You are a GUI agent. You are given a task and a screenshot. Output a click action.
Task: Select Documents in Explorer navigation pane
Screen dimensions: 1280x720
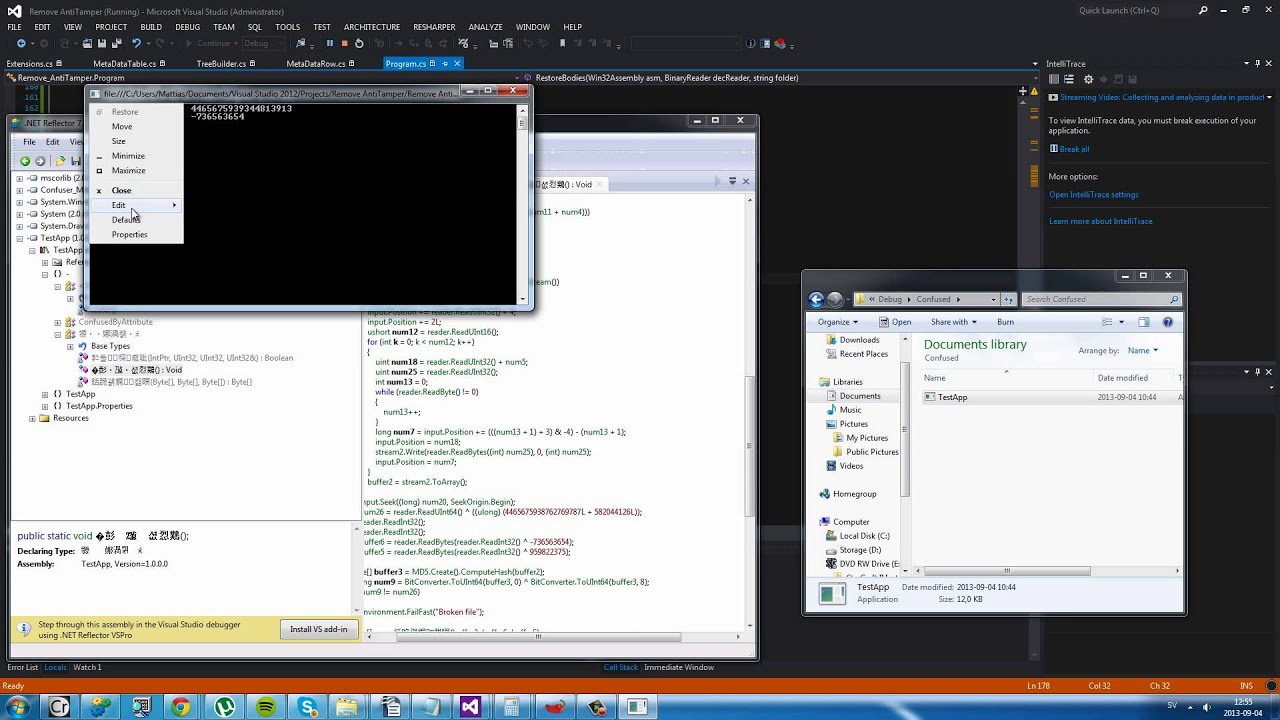(x=860, y=396)
